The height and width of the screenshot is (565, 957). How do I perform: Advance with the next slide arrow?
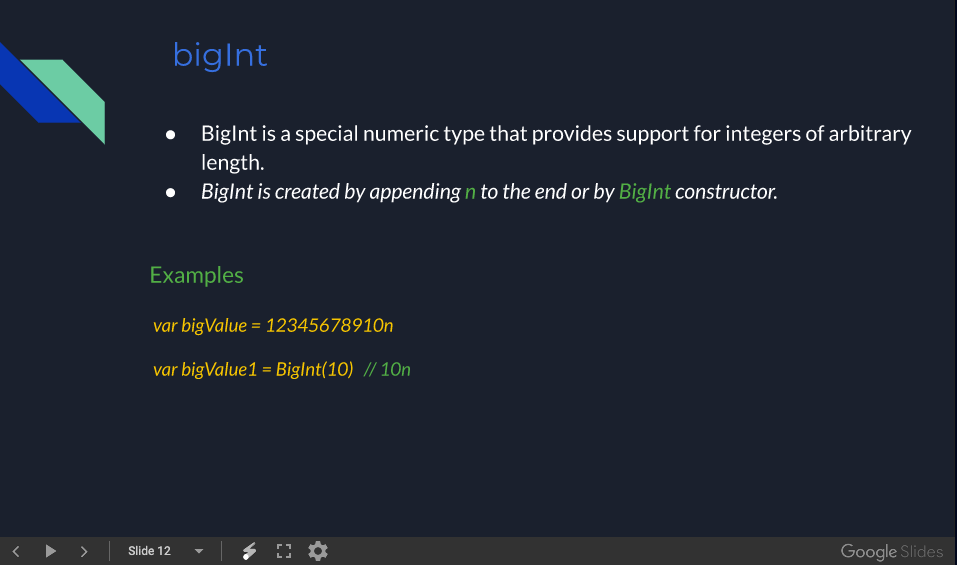click(84, 551)
